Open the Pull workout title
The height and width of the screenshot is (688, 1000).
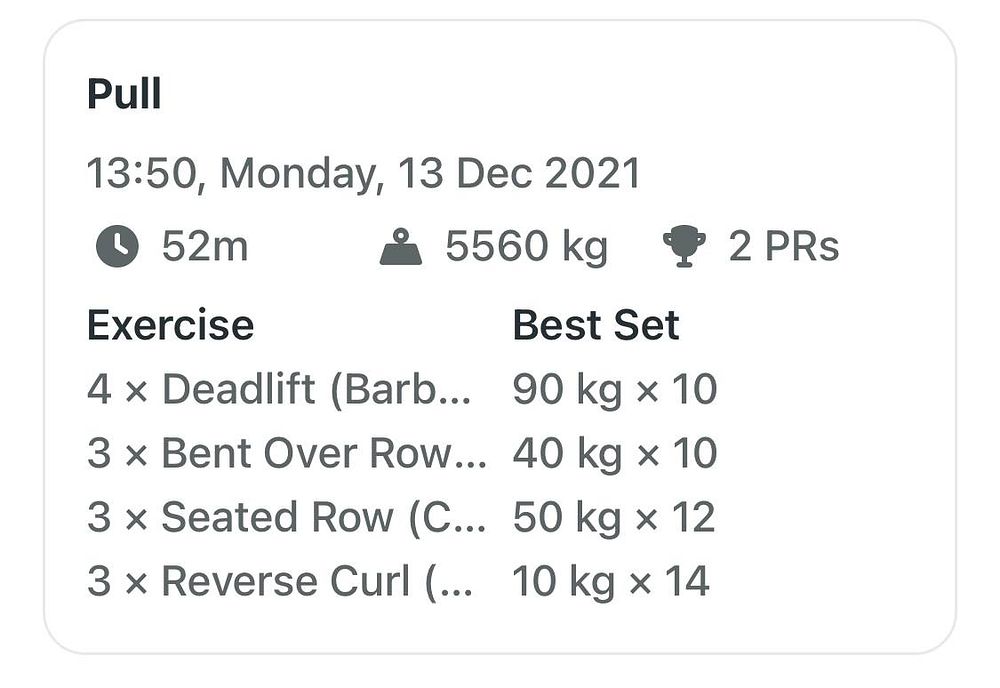click(x=124, y=94)
